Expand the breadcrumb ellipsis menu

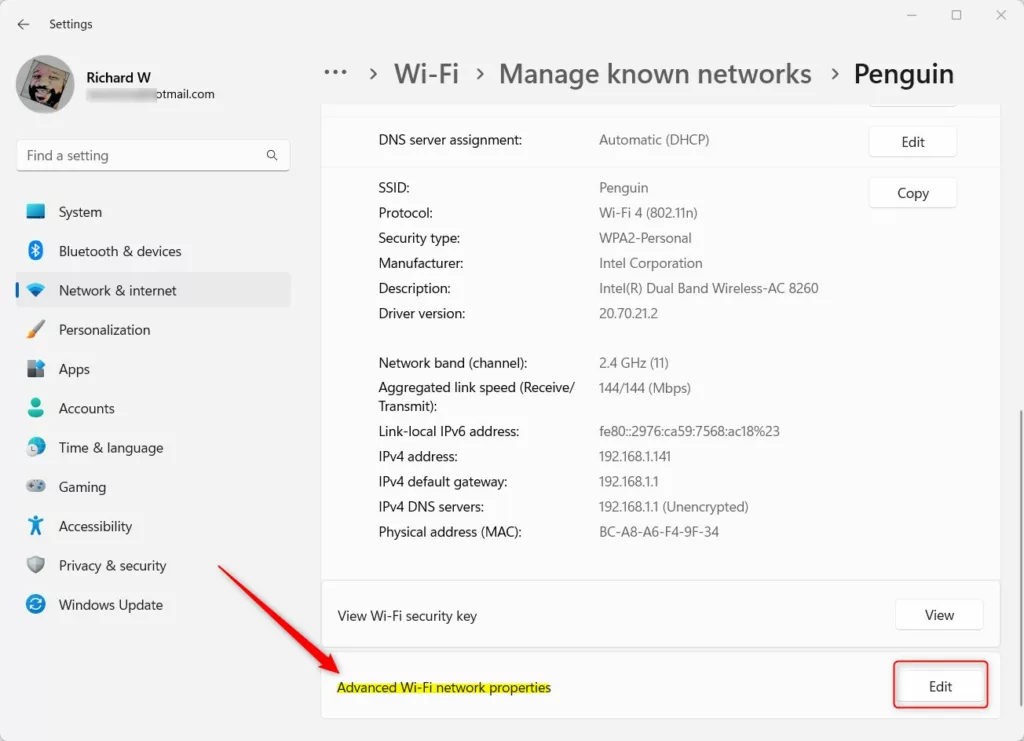[x=336, y=73]
